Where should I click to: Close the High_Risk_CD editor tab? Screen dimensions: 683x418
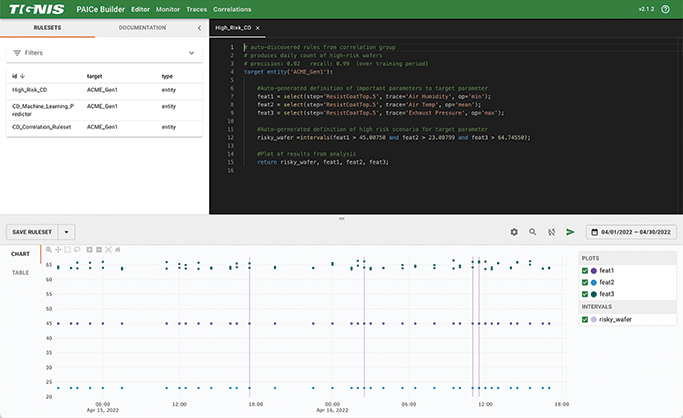click(258, 28)
